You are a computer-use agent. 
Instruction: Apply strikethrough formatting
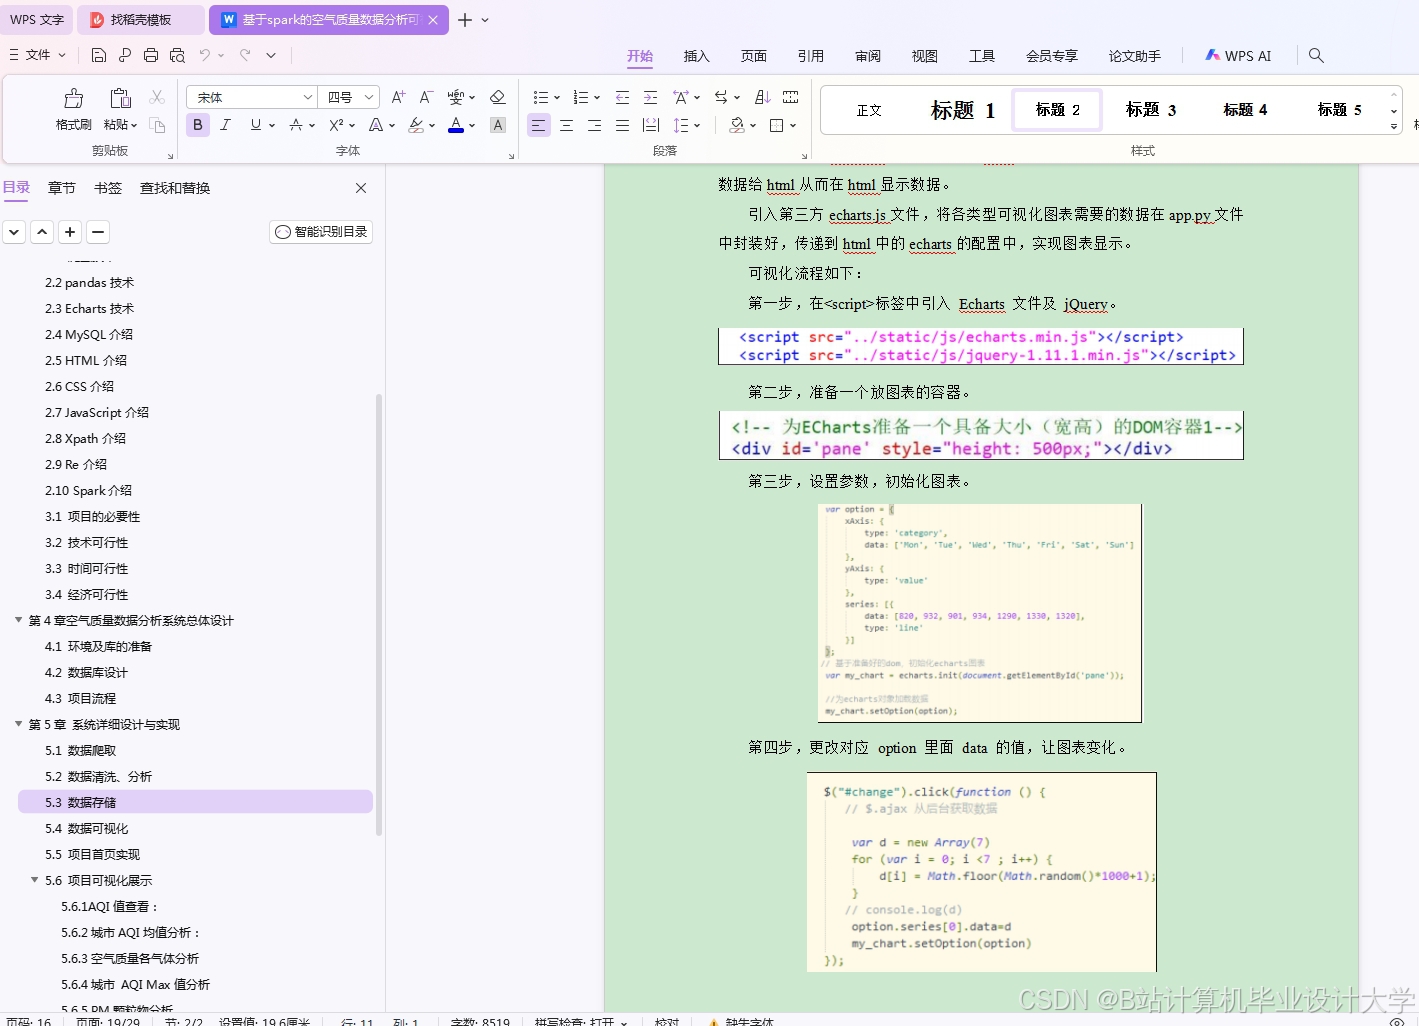[x=296, y=125]
